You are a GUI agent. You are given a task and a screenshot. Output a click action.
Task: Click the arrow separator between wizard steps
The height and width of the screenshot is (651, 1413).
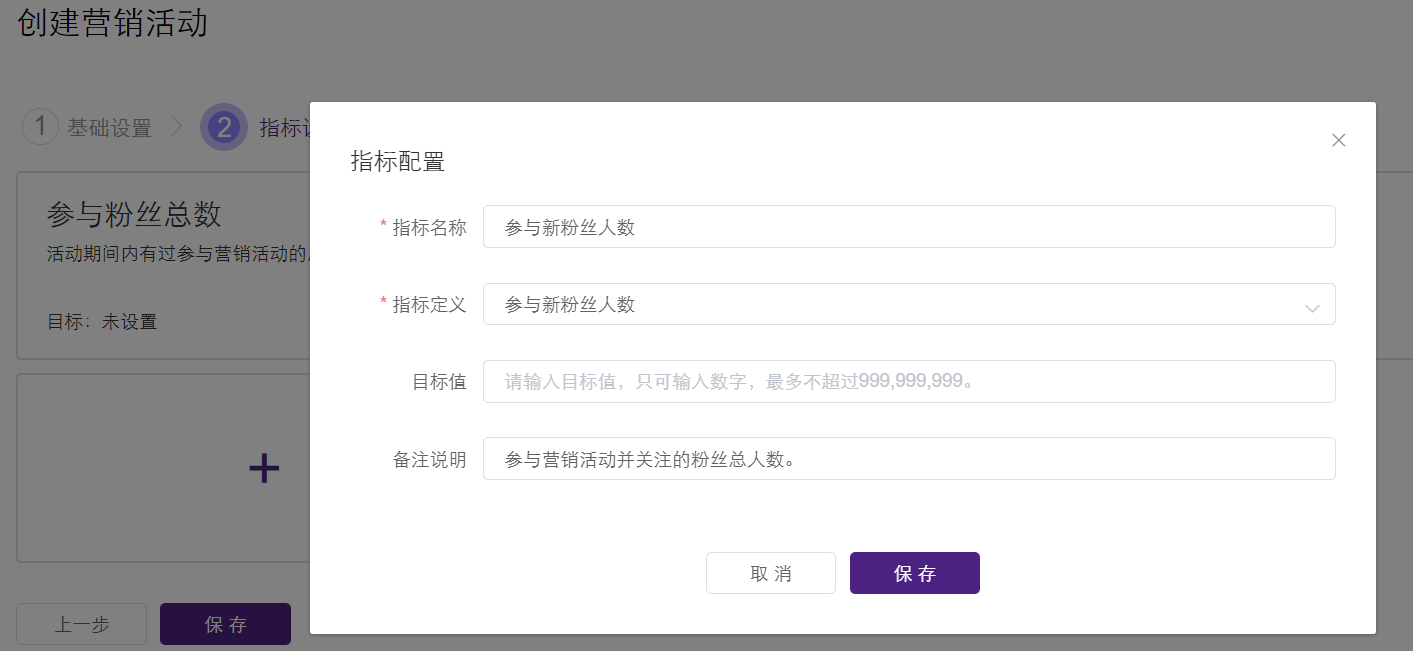(x=176, y=126)
